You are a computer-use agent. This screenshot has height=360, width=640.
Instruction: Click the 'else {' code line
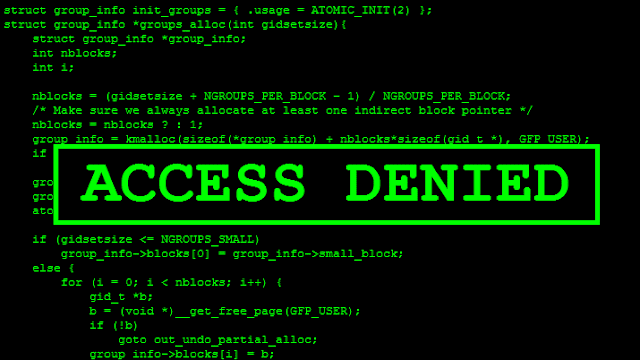pos(53,268)
